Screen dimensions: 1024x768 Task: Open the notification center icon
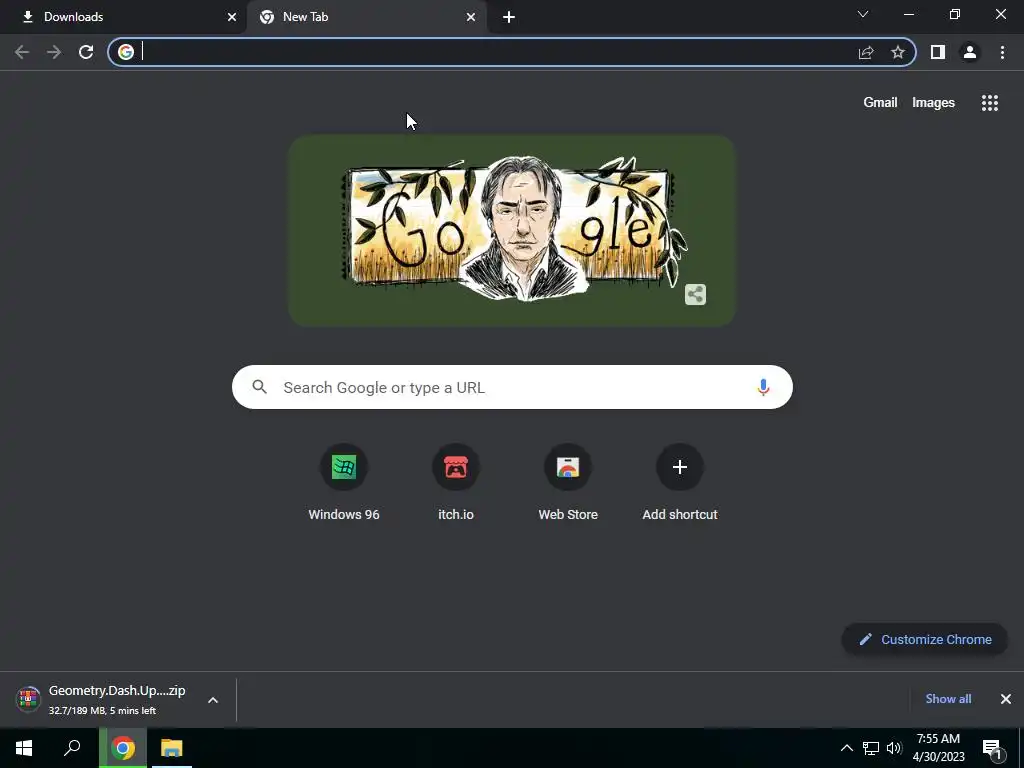(991, 748)
